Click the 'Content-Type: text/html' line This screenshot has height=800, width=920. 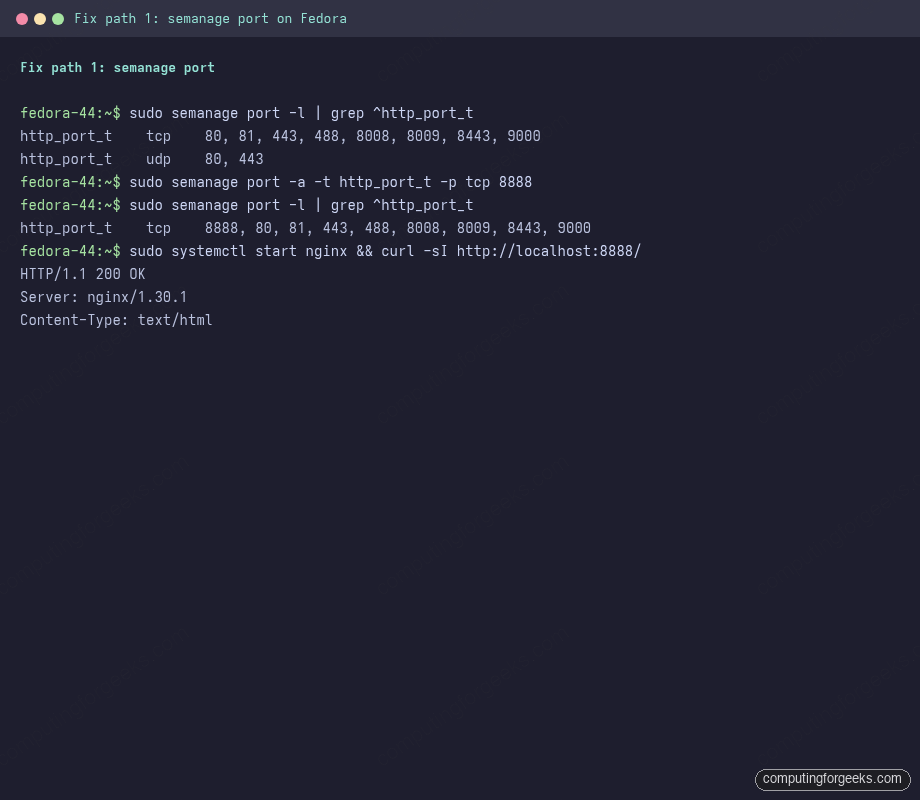coord(116,320)
